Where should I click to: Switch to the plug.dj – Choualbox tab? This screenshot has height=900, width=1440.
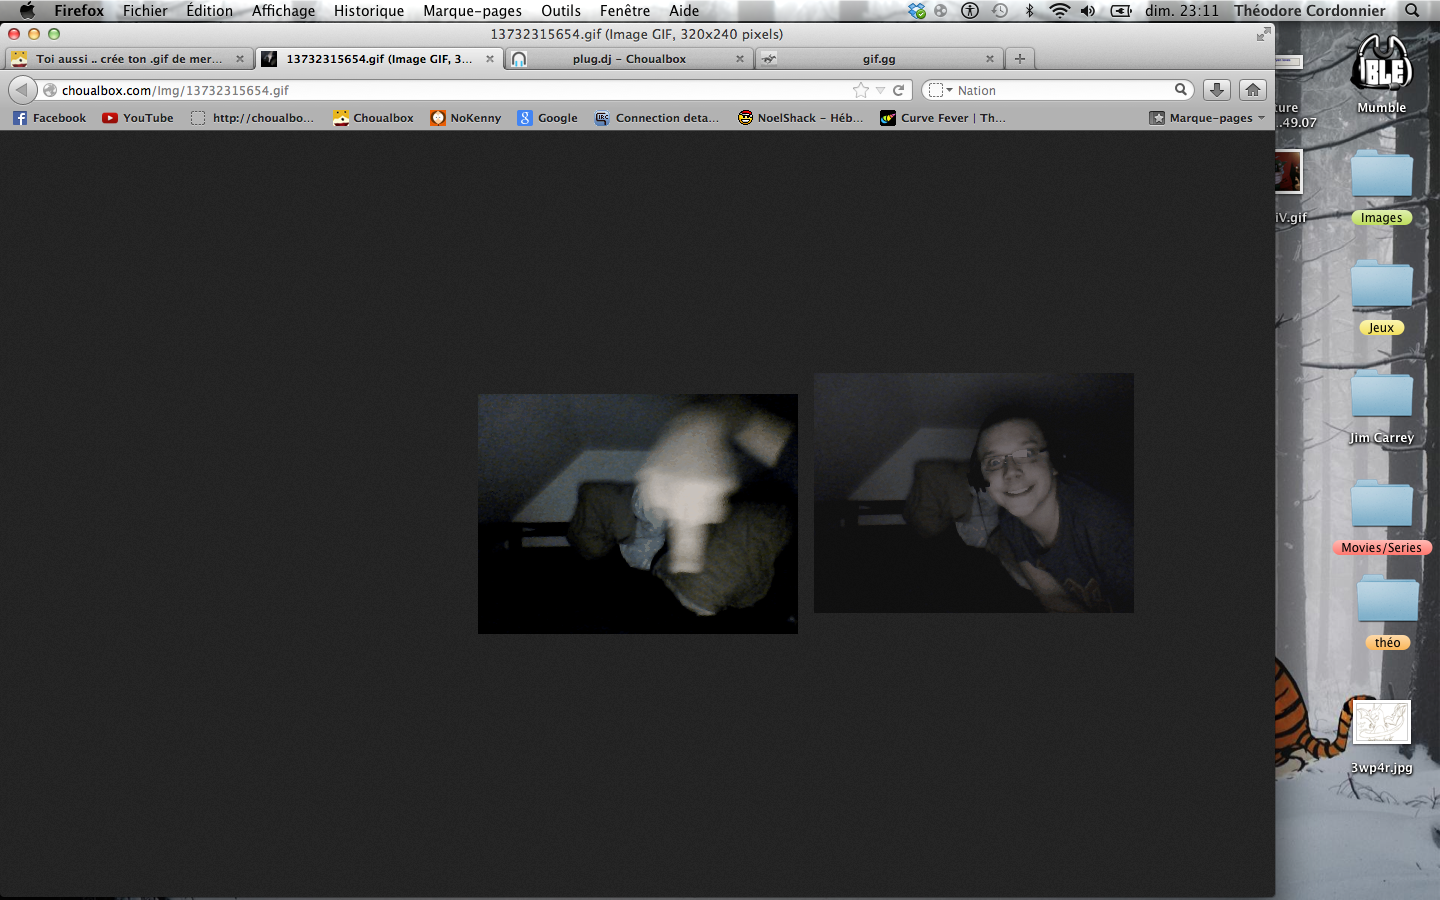pyautogui.click(x=629, y=59)
